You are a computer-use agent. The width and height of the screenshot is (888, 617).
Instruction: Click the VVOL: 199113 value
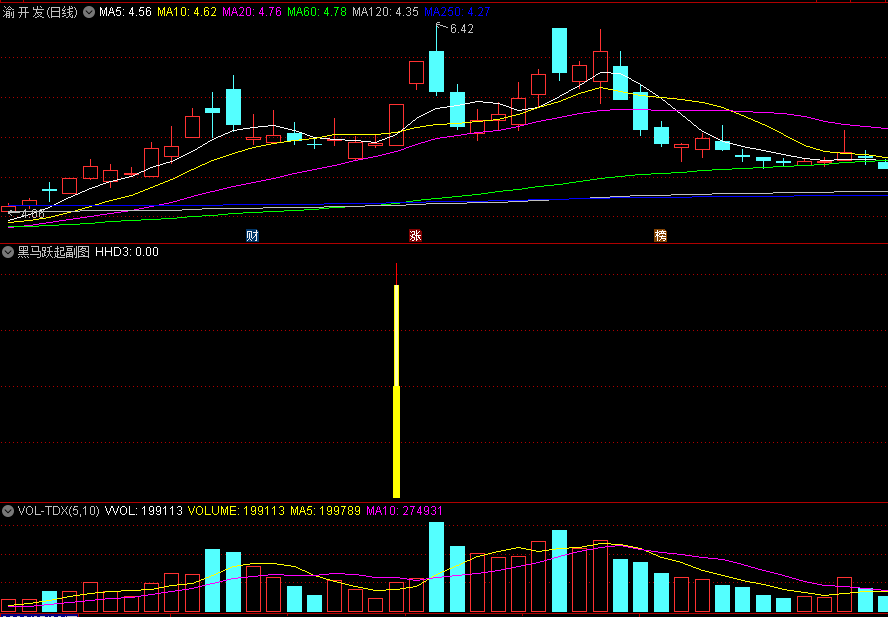[142, 511]
